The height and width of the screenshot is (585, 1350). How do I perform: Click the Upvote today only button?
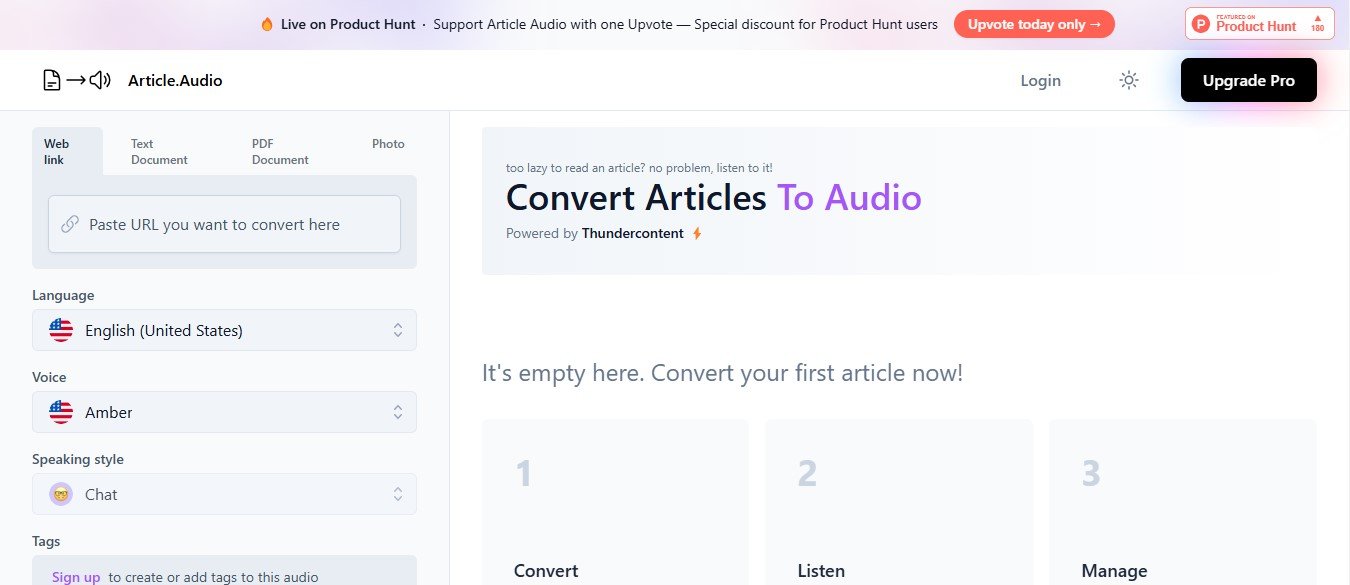(1034, 24)
